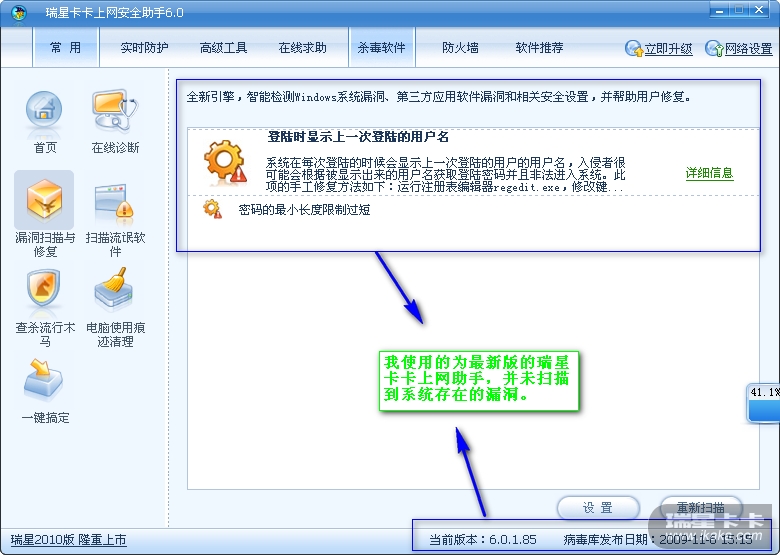The image size is (780, 555).
Task: Click the 网络设置 globe icon
Action: click(714, 48)
